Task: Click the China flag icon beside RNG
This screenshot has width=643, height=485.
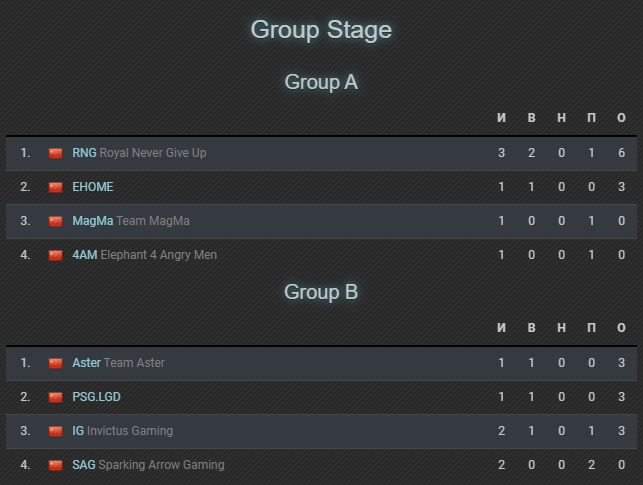Action: point(55,153)
